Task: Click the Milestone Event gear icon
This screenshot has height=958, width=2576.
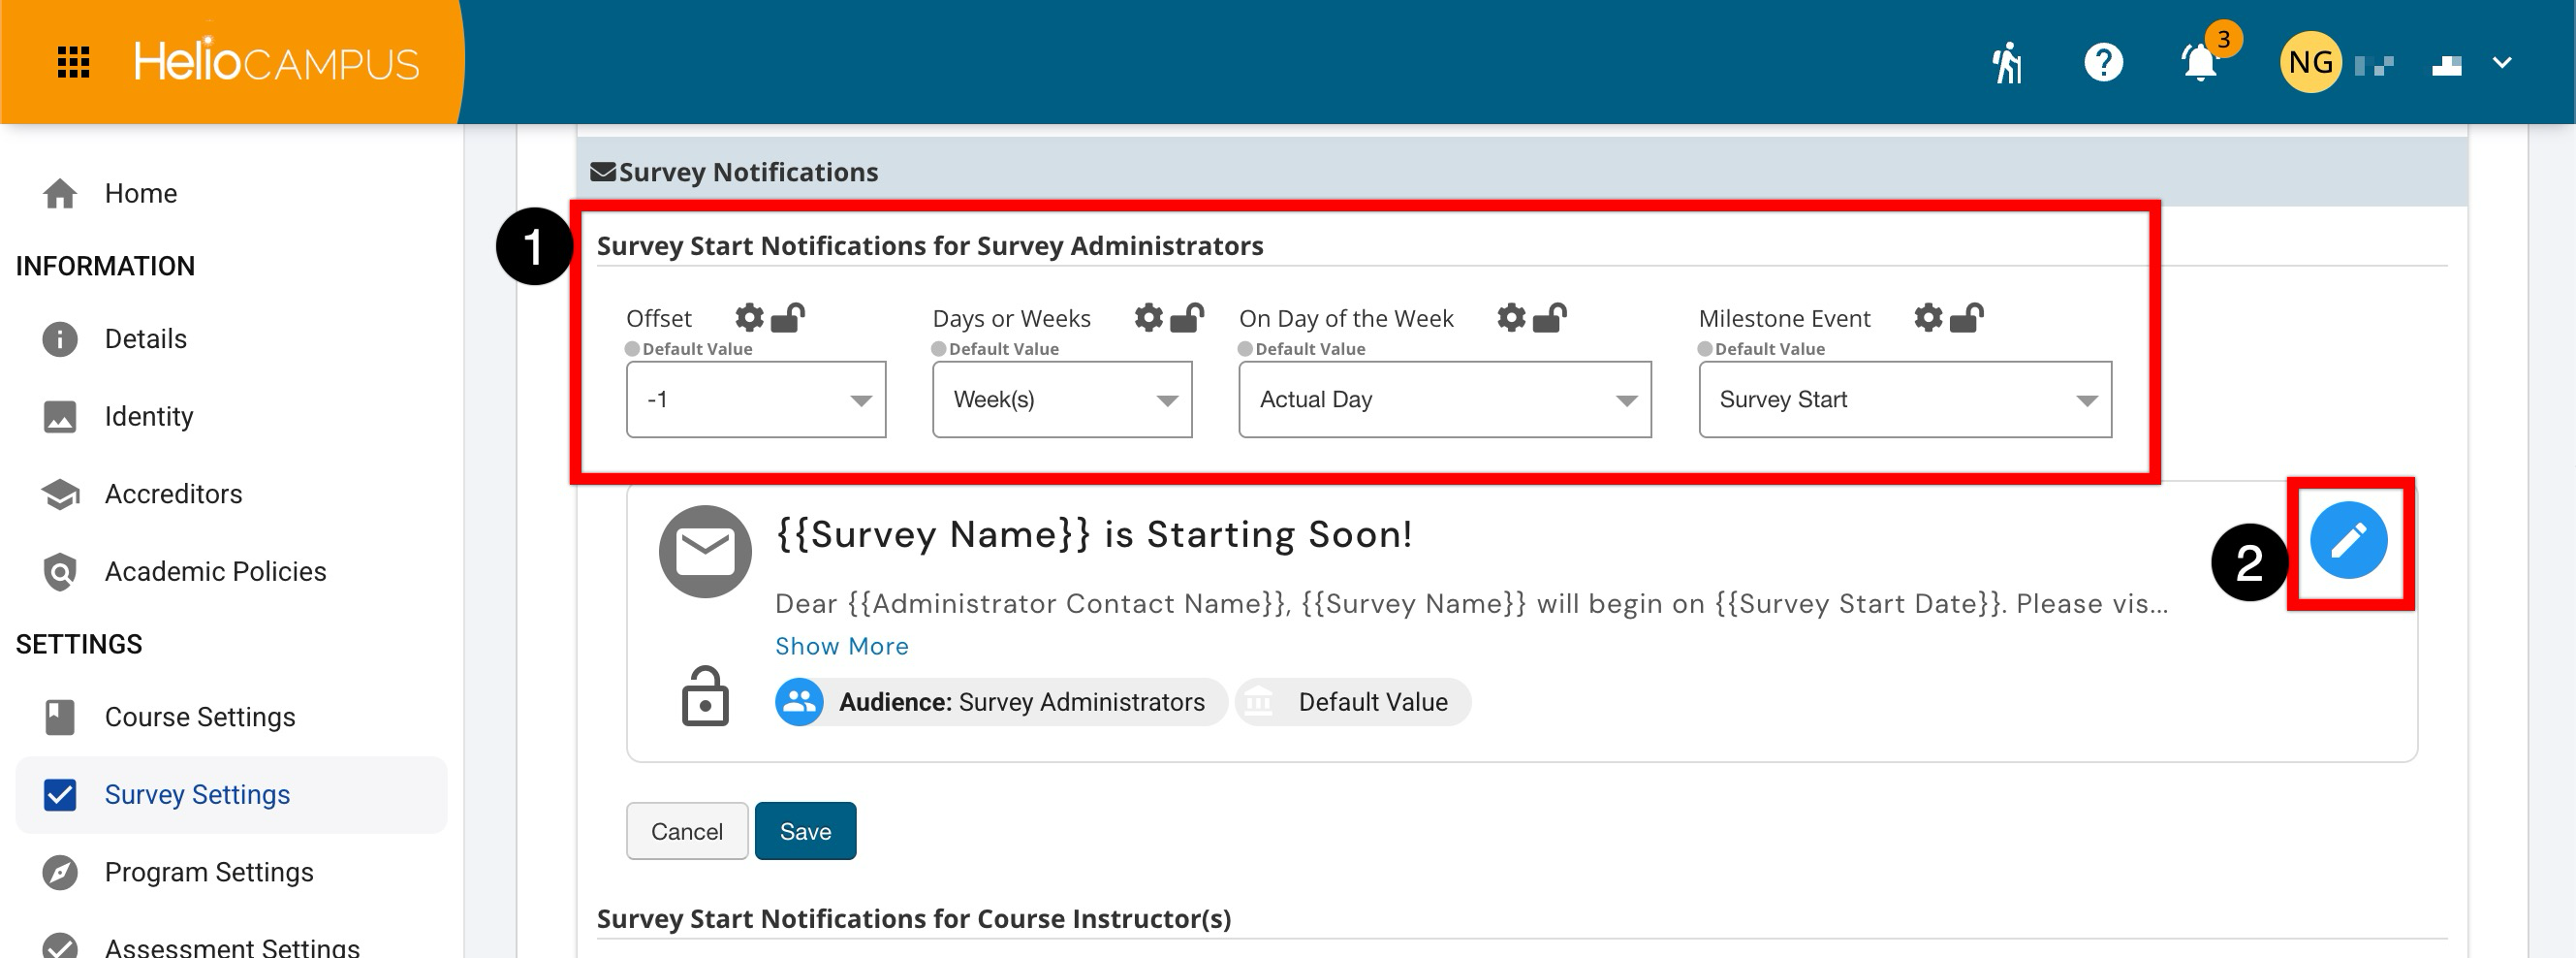Action: coord(1928,318)
